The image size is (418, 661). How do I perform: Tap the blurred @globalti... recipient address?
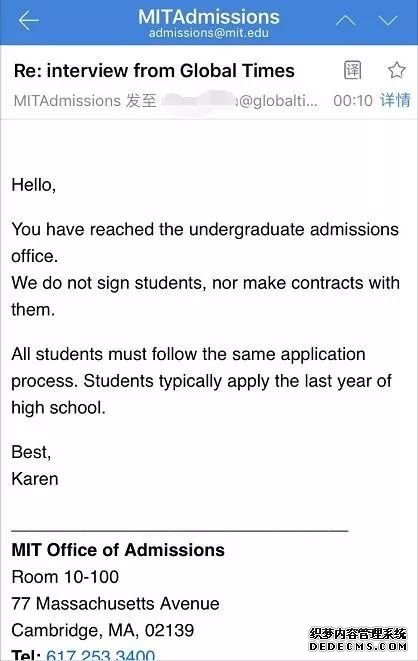[240, 101]
